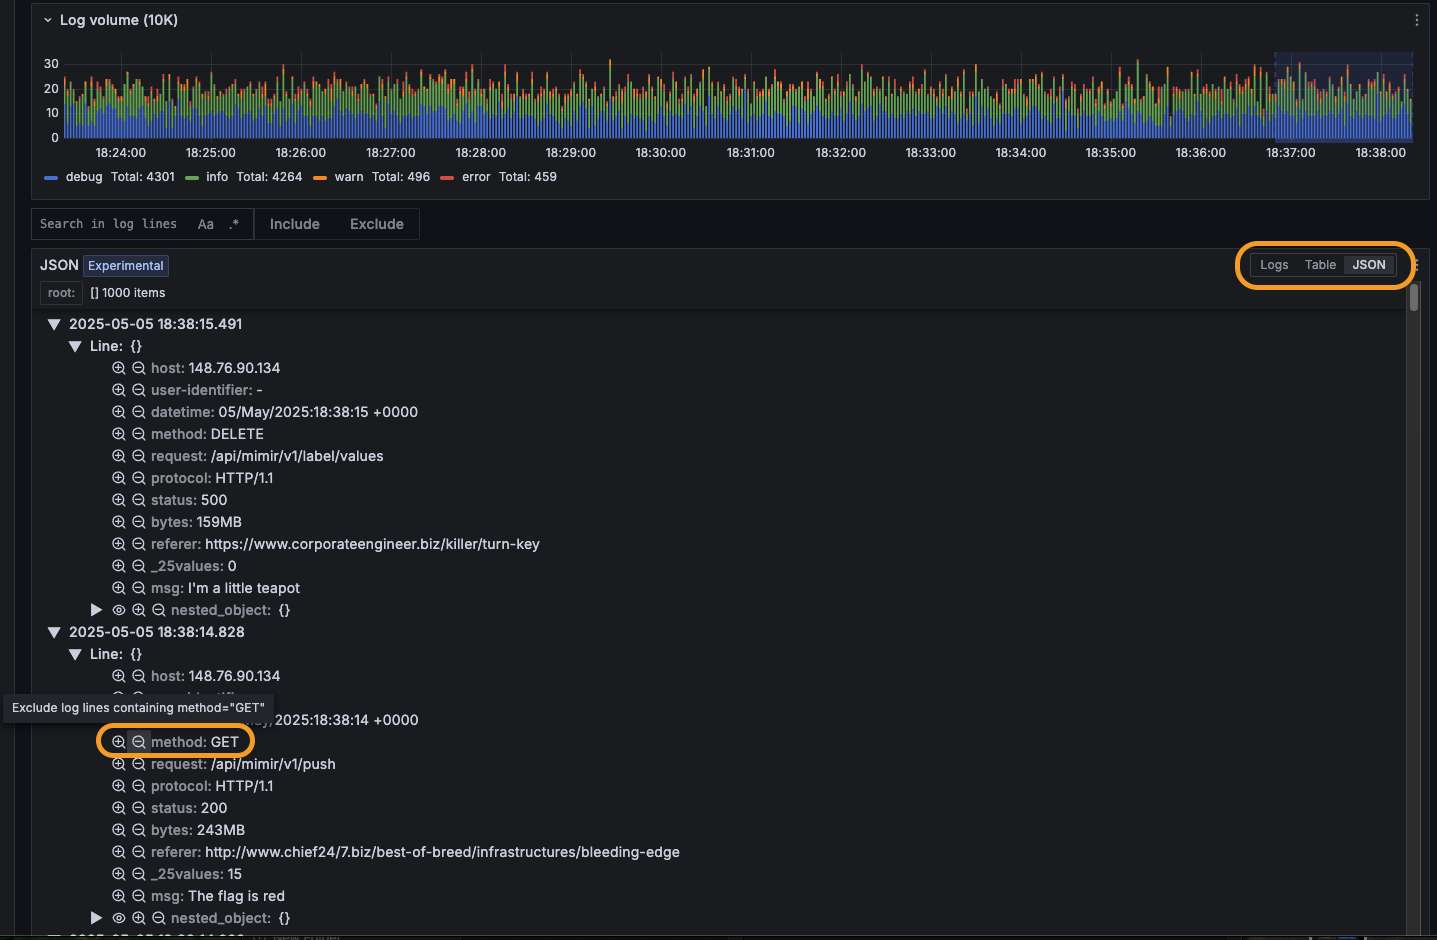Switch to the Table view tab
1437x940 pixels.
[1320, 265]
